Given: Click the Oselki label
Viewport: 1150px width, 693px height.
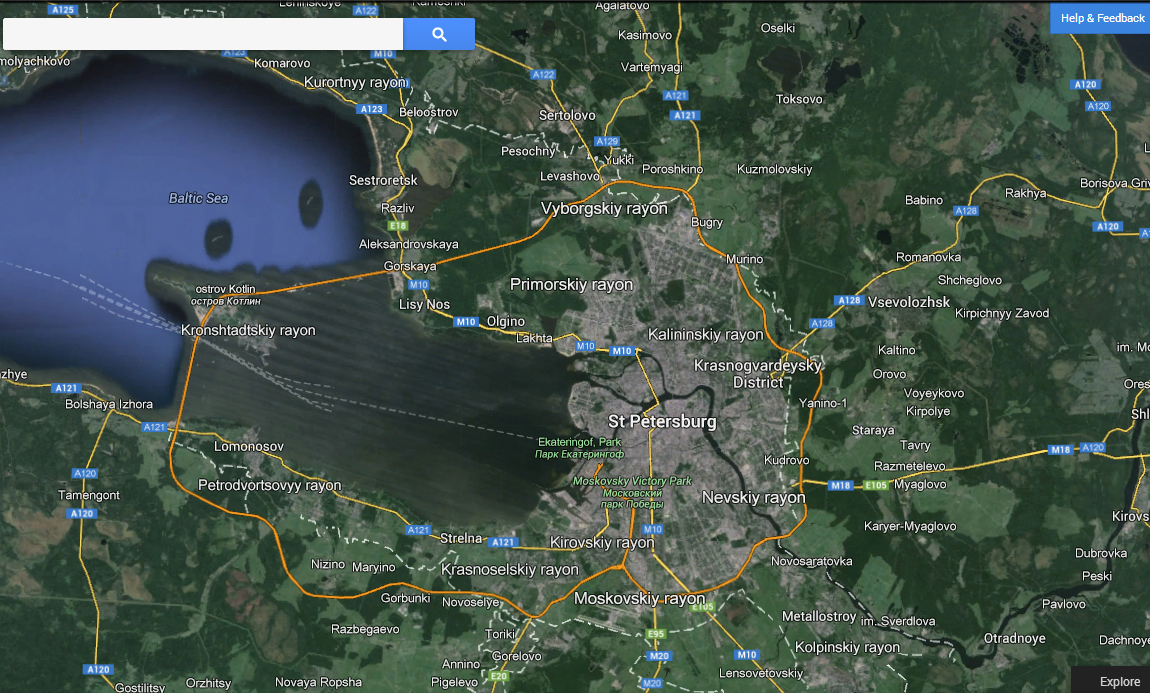Looking at the screenshot, I should click(x=777, y=28).
